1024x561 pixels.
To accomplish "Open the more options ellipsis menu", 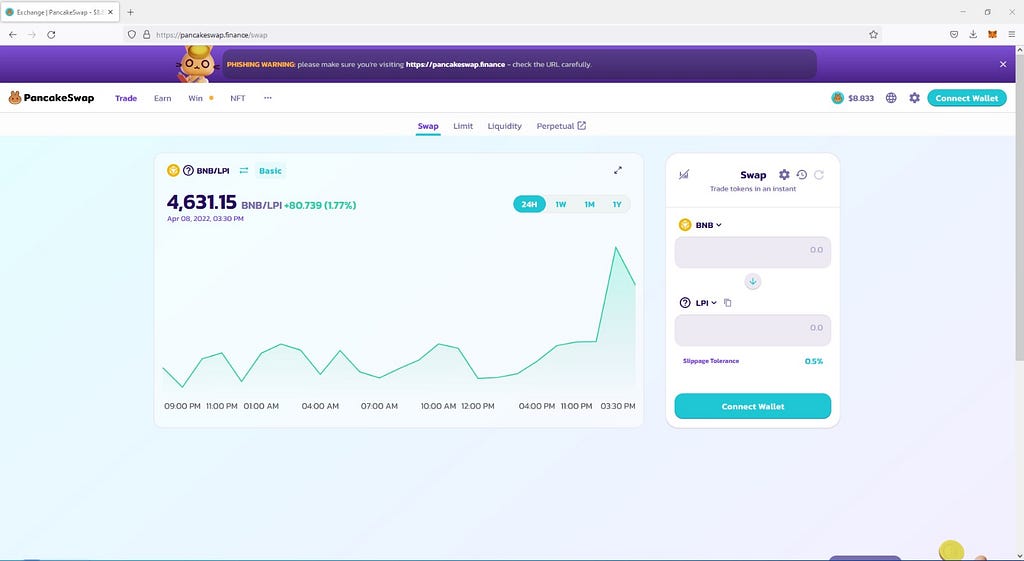I will tap(268, 98).
